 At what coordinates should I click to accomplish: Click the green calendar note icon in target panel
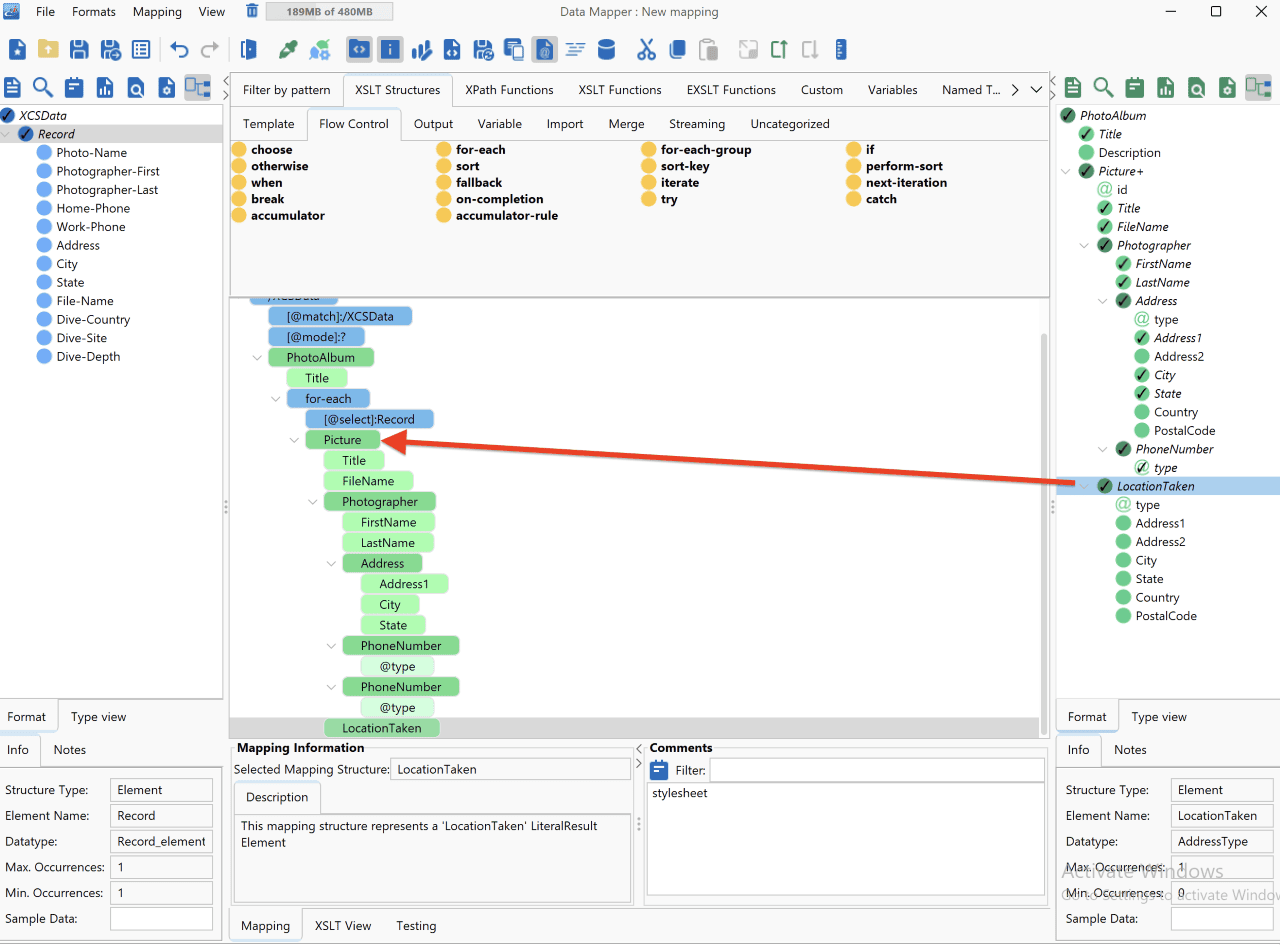[x=1134, y=87]
